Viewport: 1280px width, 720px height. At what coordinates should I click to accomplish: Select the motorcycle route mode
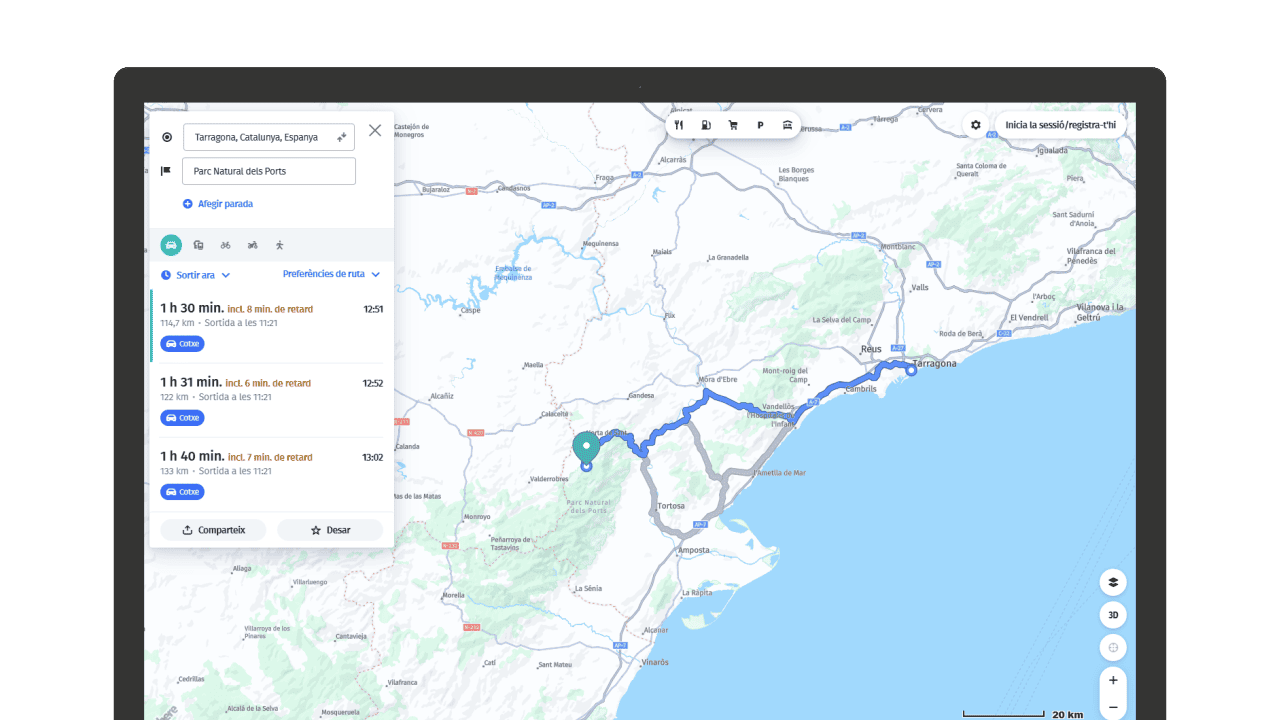(252, 244)
